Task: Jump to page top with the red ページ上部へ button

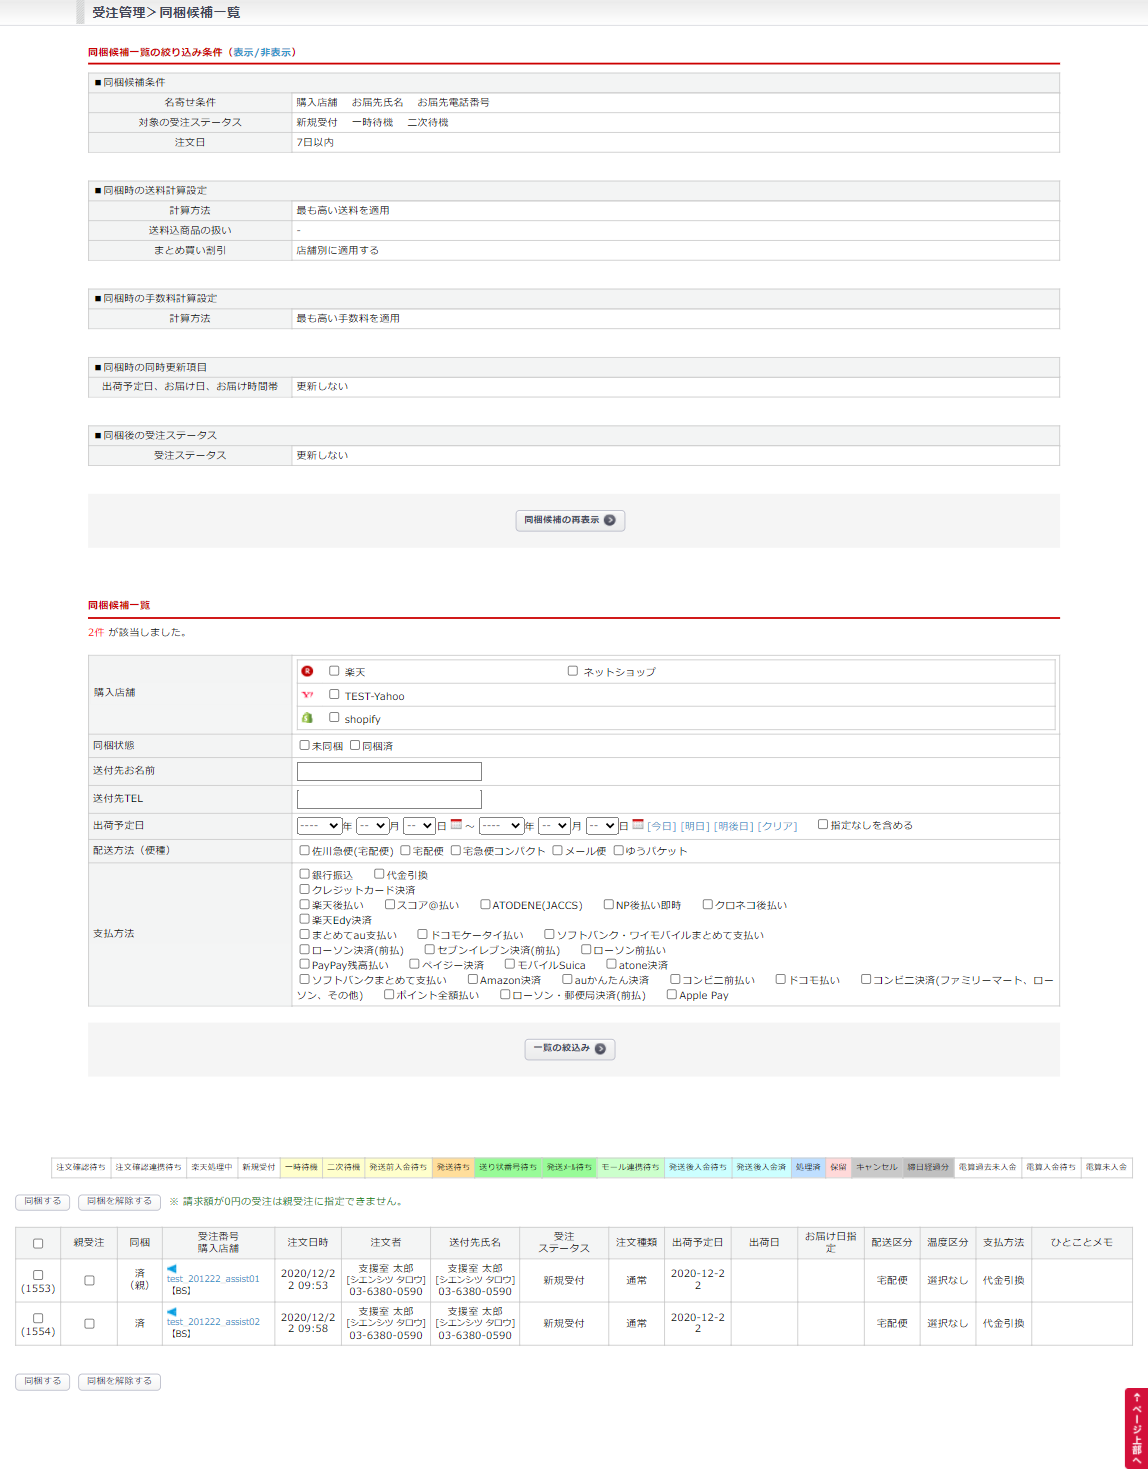Action: 1136,1428
